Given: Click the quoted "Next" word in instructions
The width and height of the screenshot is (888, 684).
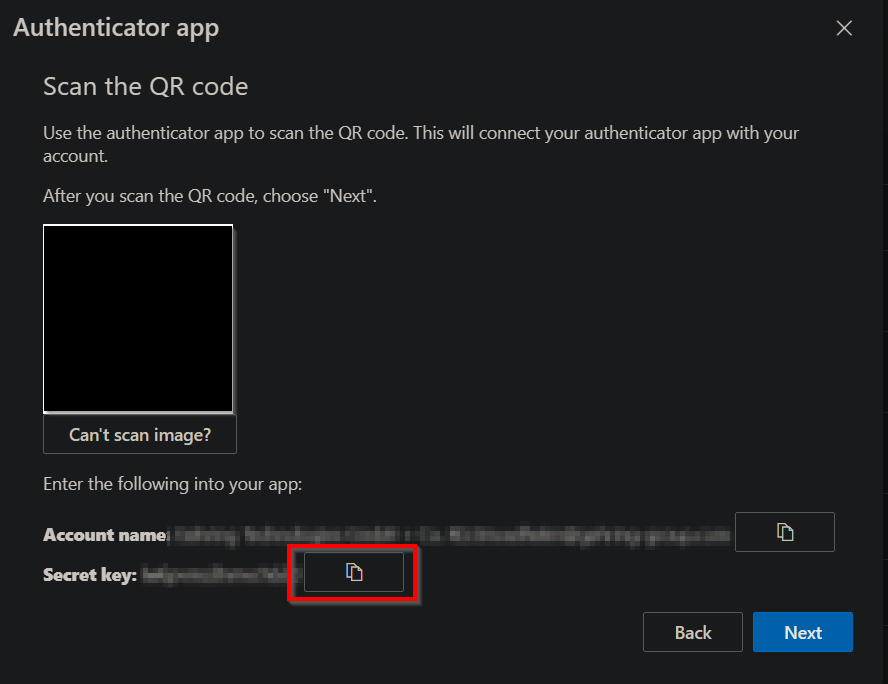Looking at the screenshot, I should (x=348, y=196).
